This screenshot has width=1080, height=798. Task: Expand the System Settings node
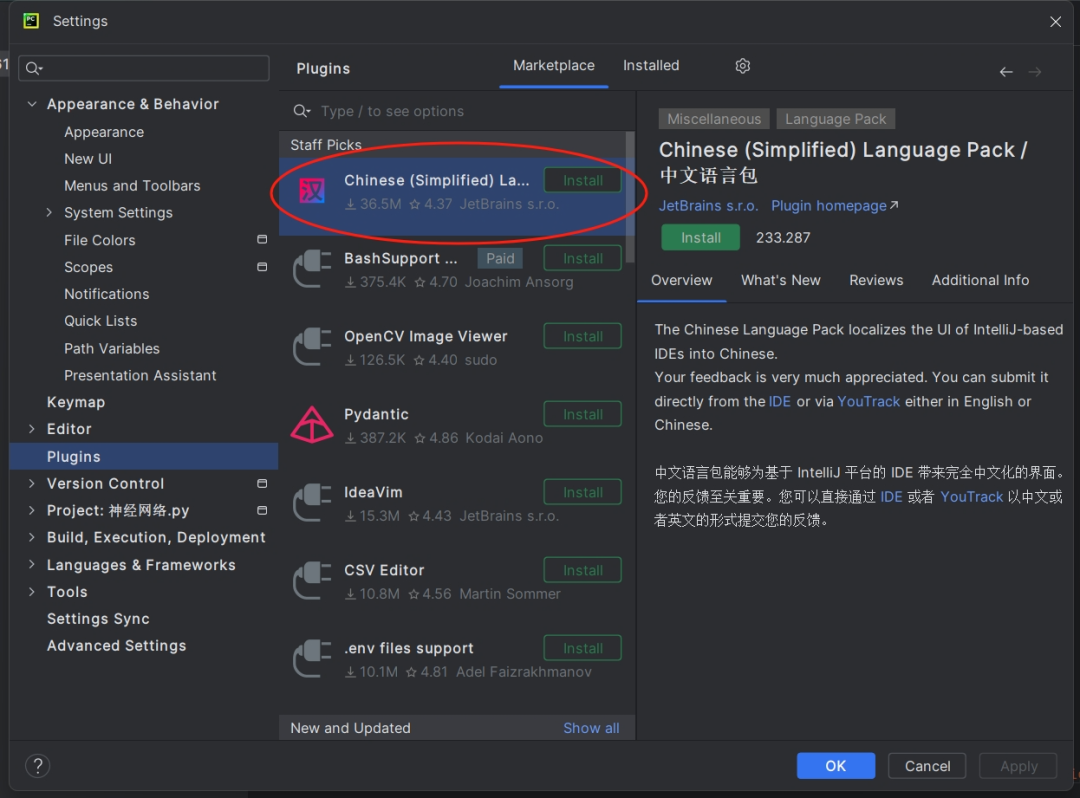pos(49,212)
